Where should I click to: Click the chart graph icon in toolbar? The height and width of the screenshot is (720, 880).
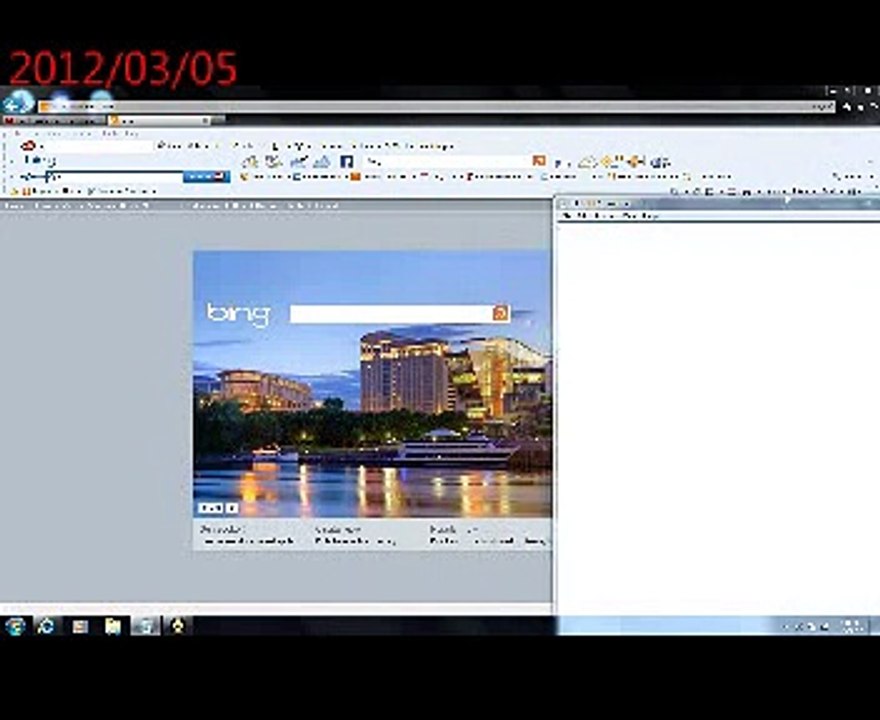[298, 162]
